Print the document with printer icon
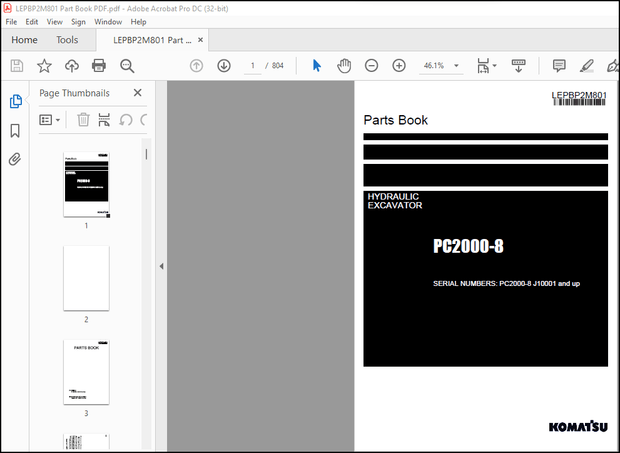Viewport: 620px width, 453px height. point(99,66)
